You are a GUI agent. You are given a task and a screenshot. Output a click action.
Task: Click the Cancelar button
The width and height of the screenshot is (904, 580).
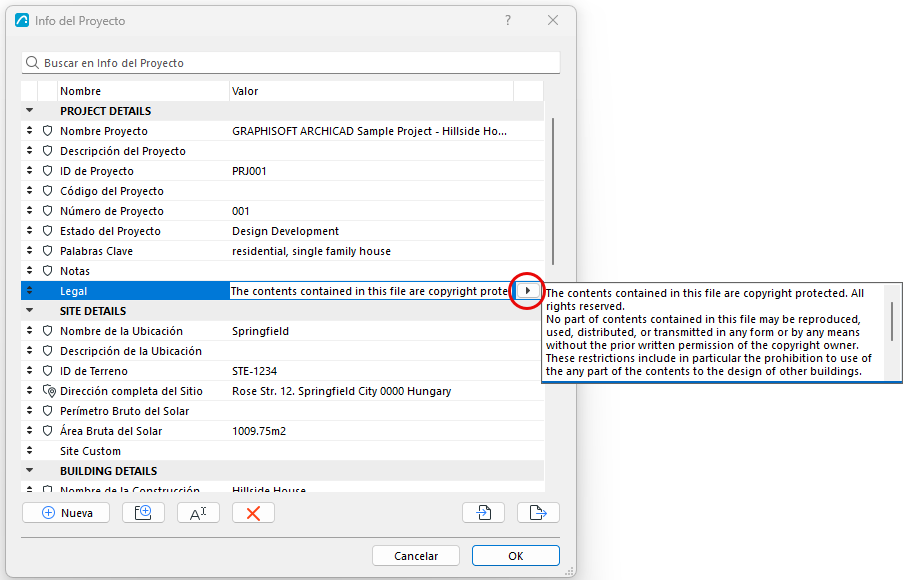point(416,556)
